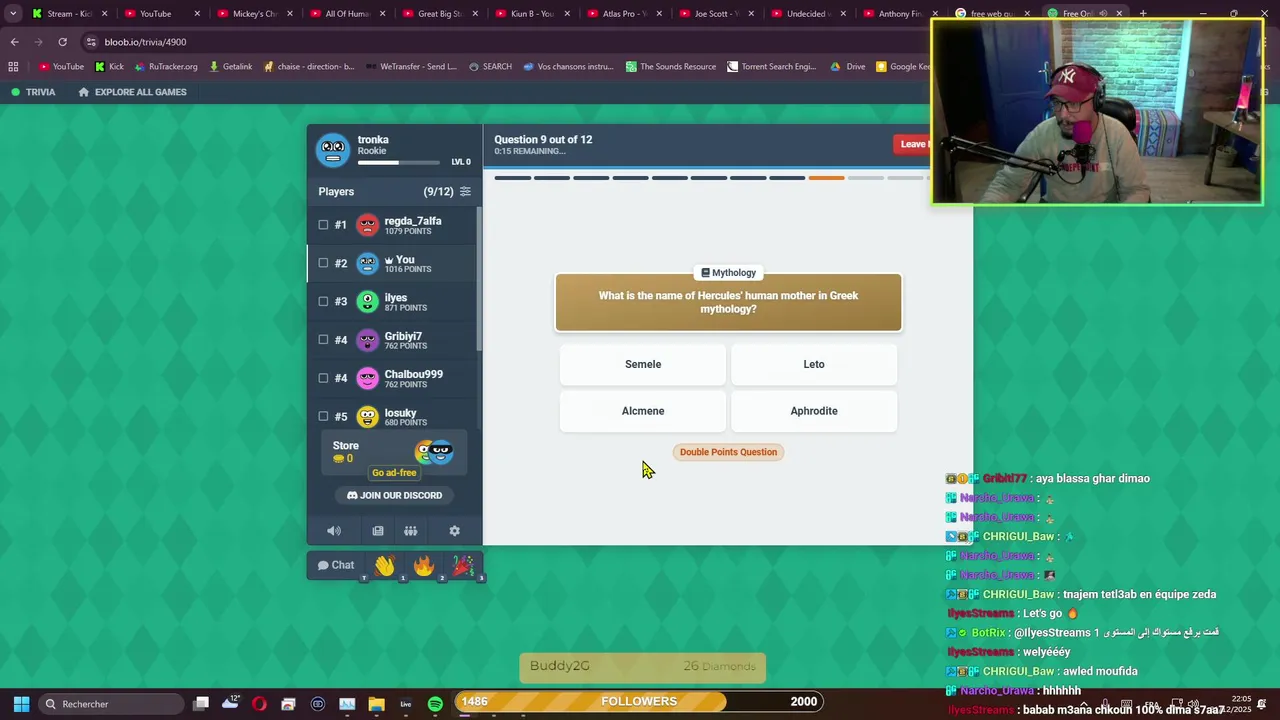Click ilyes's green avatar
The height and width of the screenshot is (720, 1280).
click(368, 302)
